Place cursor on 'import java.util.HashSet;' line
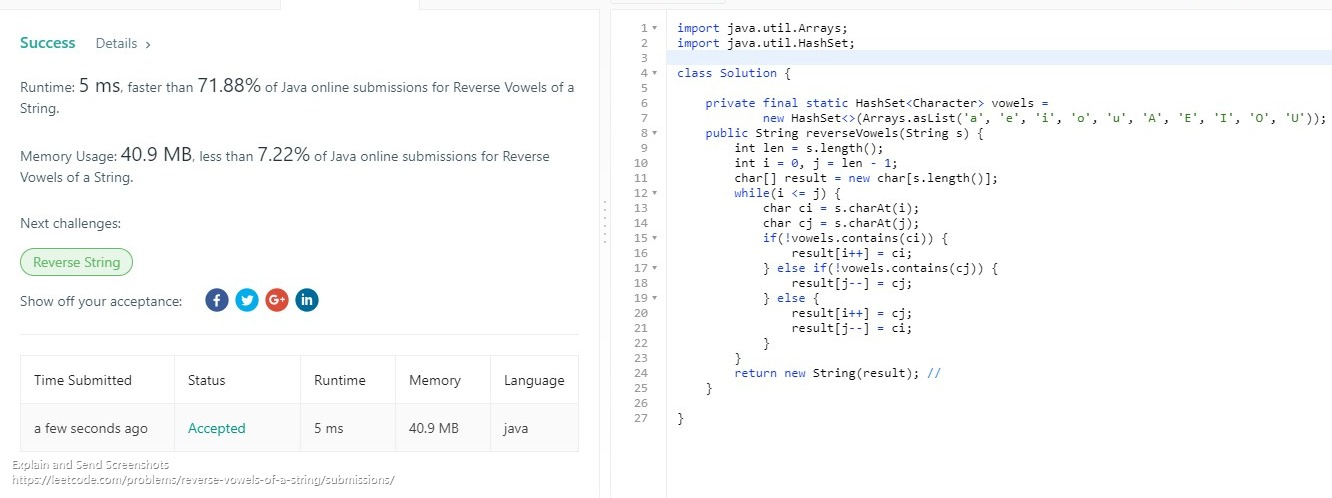The width and height of the screenshot is (1332, 498). tap(765, 43)
